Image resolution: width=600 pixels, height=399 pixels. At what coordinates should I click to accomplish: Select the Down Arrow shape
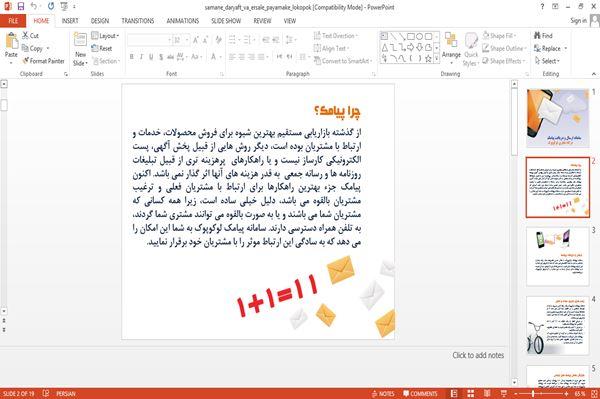(420, 47)
